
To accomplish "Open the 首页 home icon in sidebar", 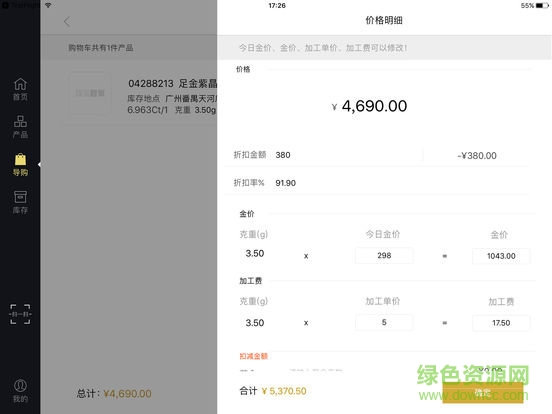I will (20, 89).
